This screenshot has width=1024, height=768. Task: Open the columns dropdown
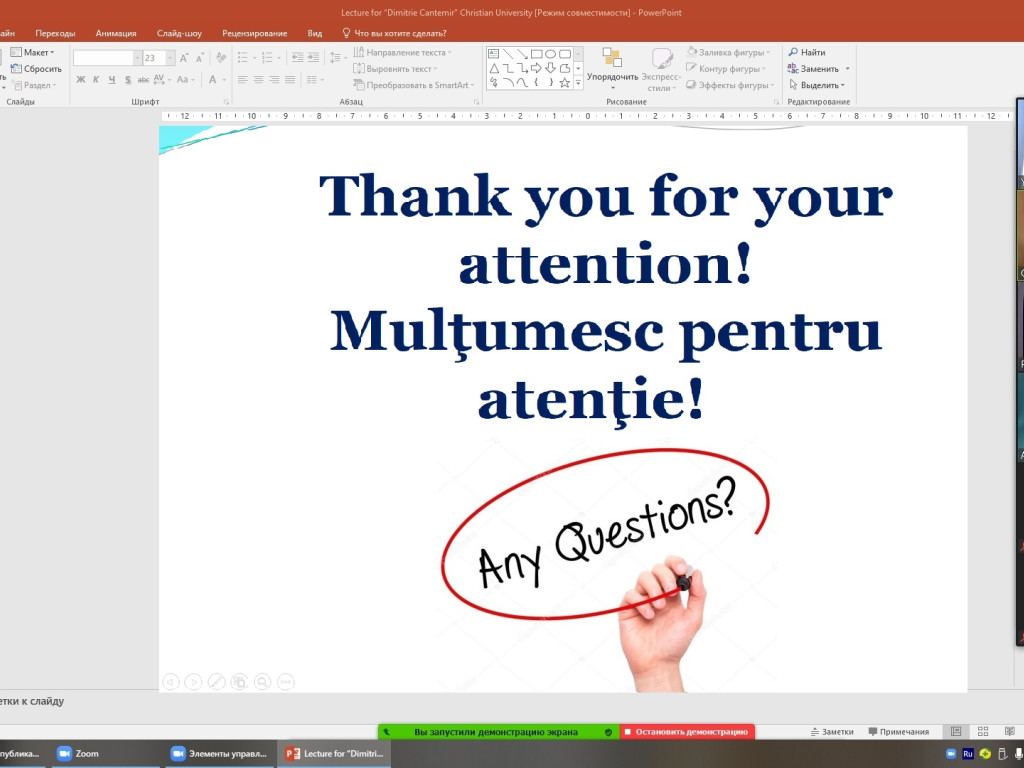pyautogui.click(x=315, y=80)
